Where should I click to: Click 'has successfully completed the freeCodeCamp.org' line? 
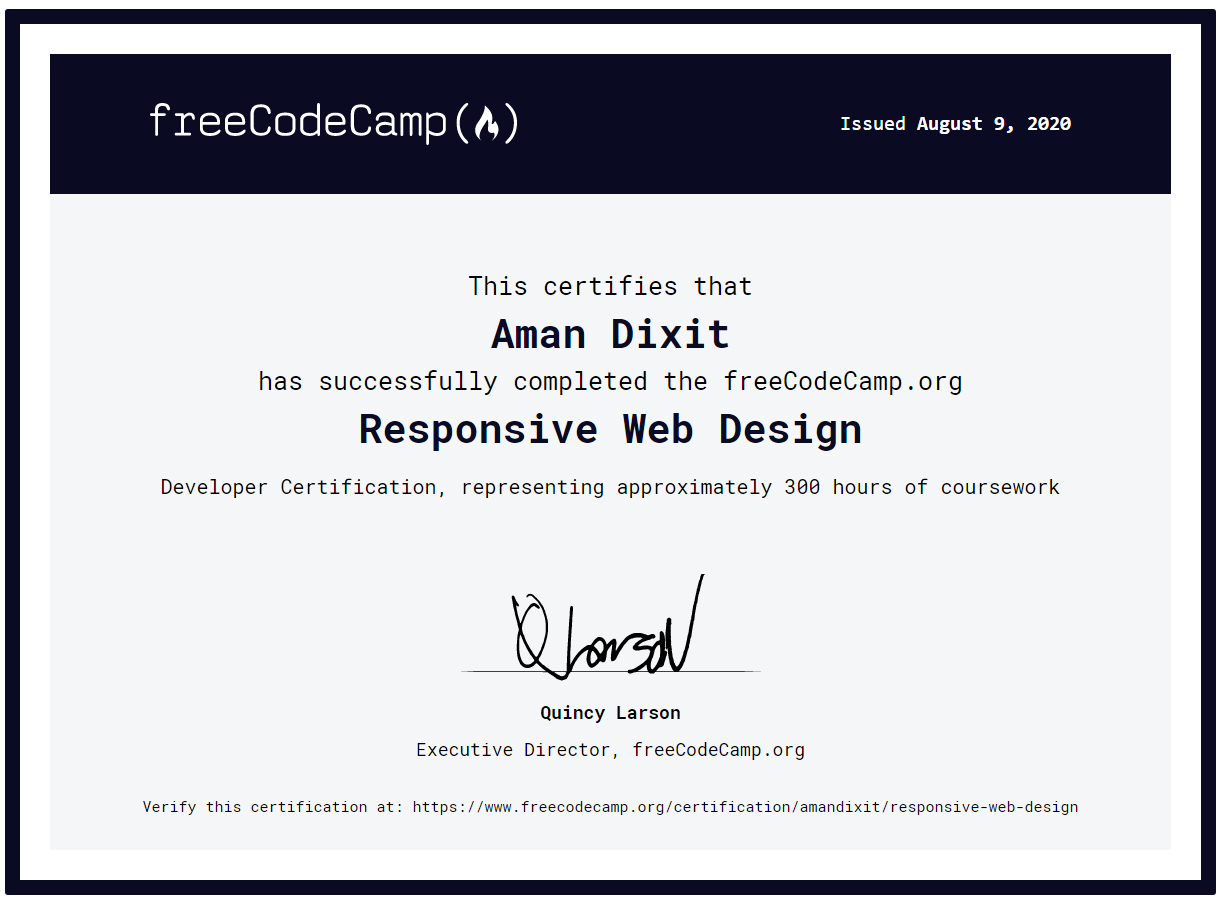(x=610, y=382)
